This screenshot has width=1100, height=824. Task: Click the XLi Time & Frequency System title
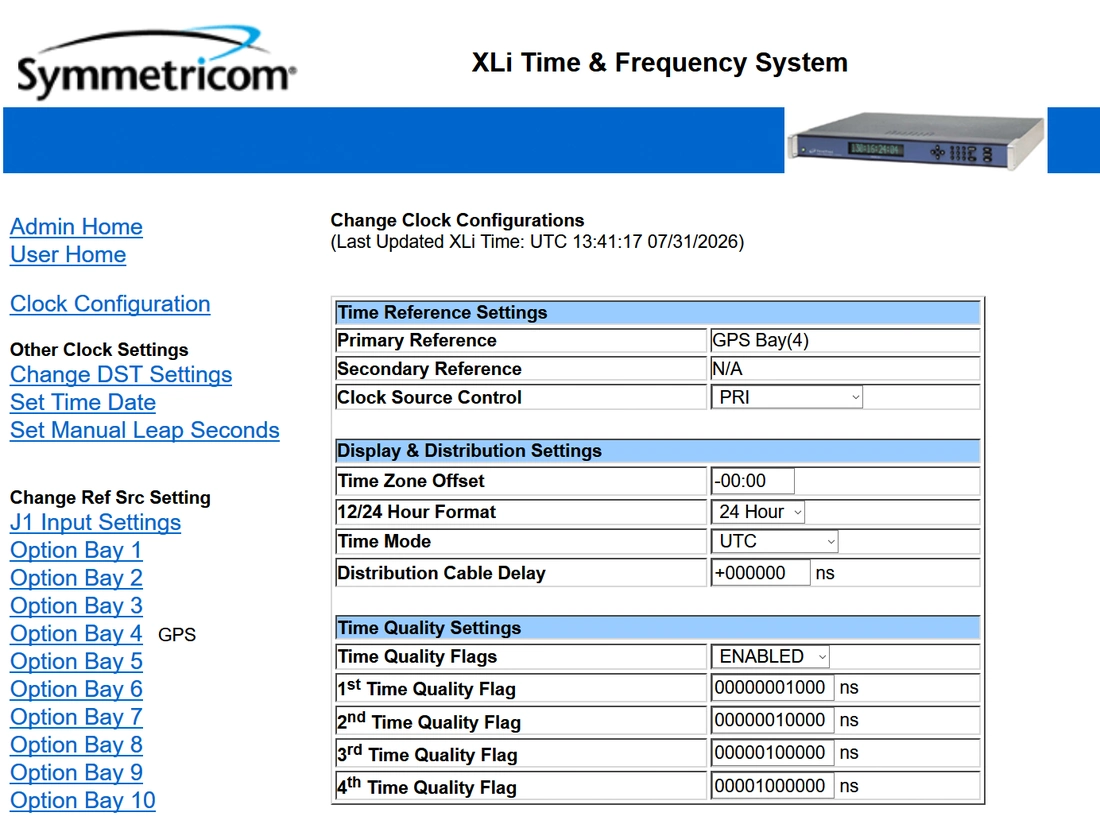(x=659, y=62)
